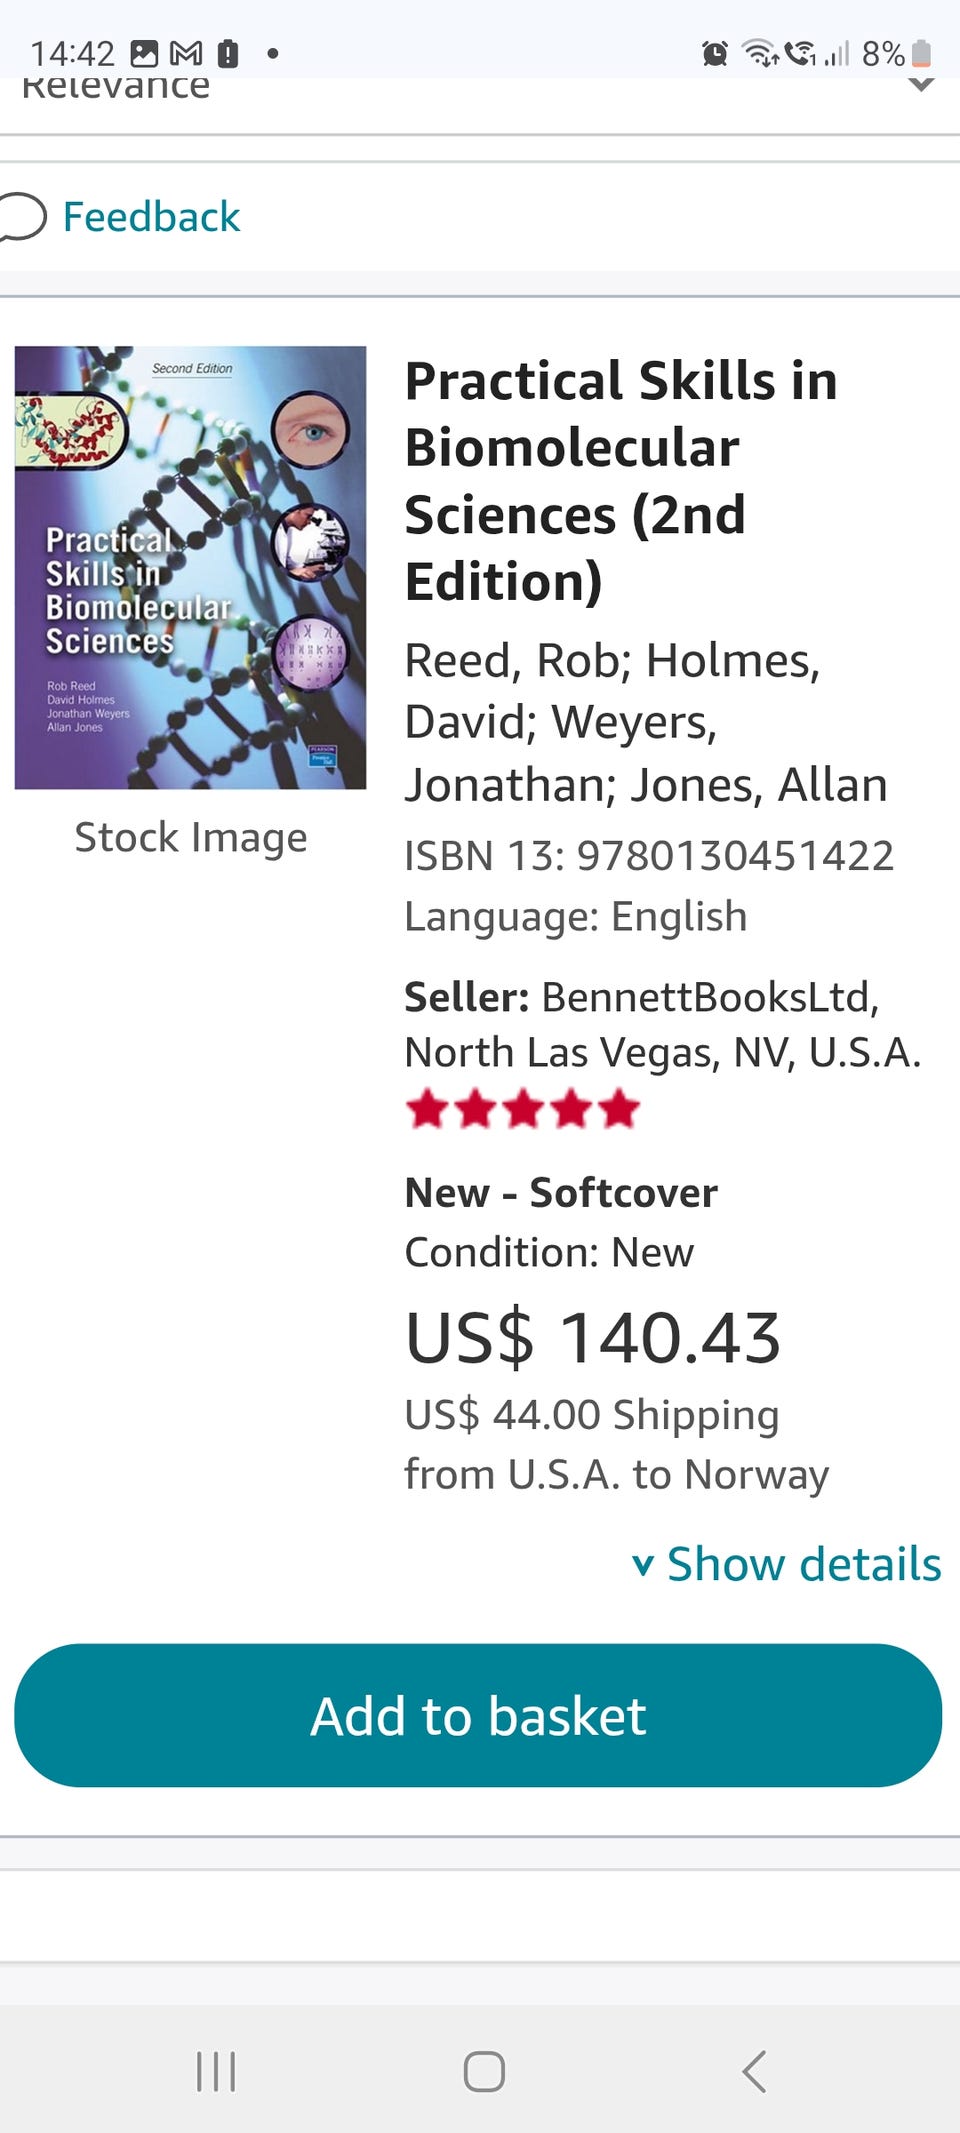The height and width of the screenshot is (2133, 960).
Task: Open the book cover thumbnail image
Action: point(190,567)
